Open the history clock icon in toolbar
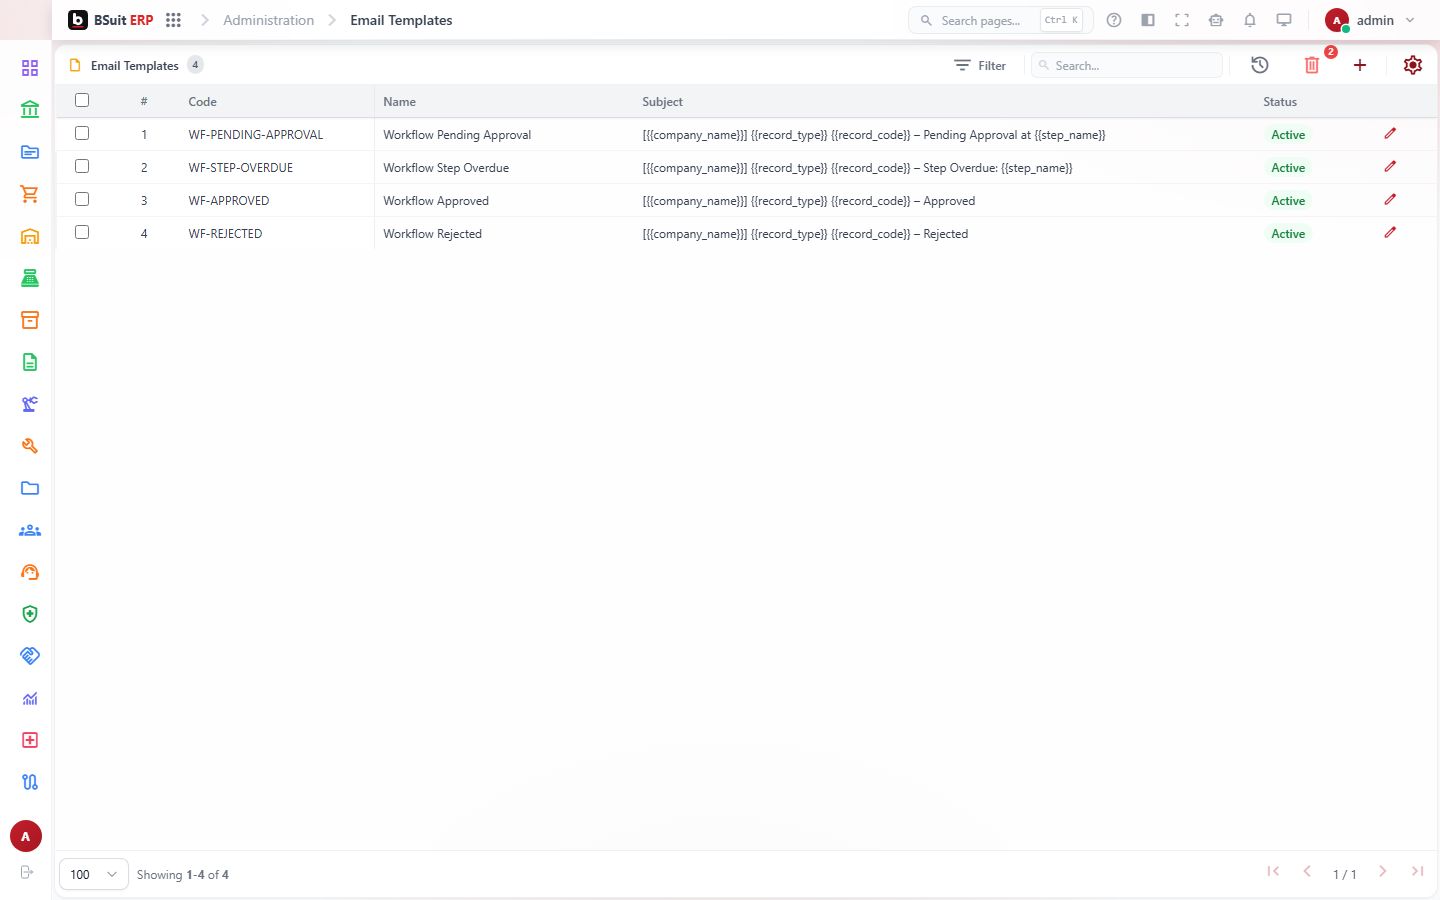This screenshot has width=1440, height=900. 1260,65
